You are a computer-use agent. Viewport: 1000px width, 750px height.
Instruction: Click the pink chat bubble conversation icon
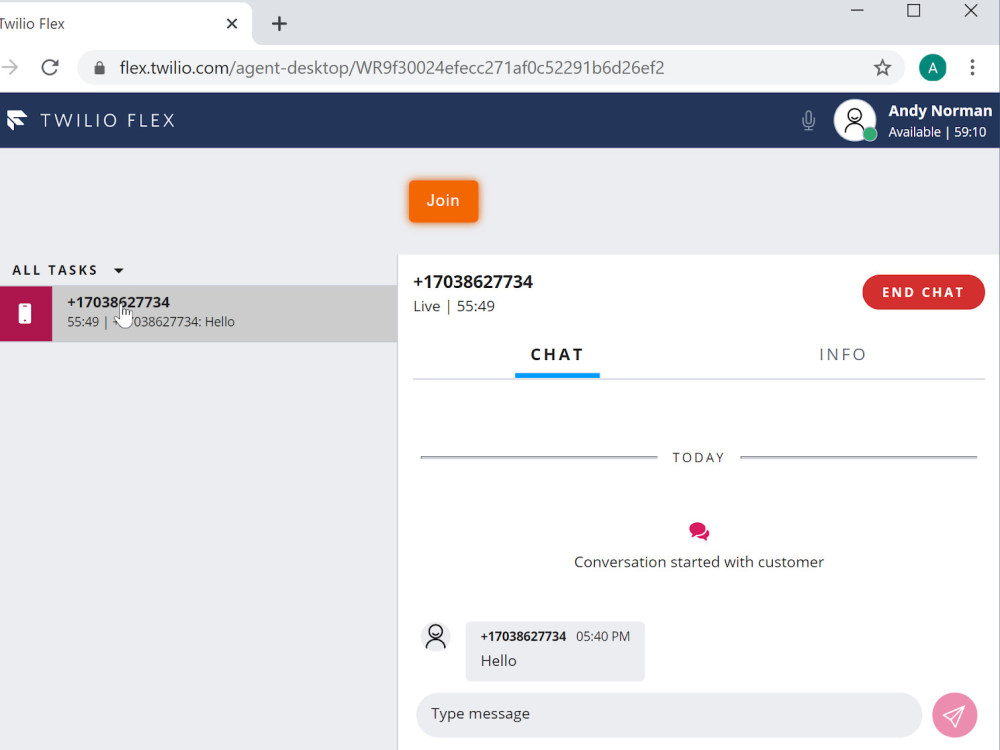[x=698, y=531]
